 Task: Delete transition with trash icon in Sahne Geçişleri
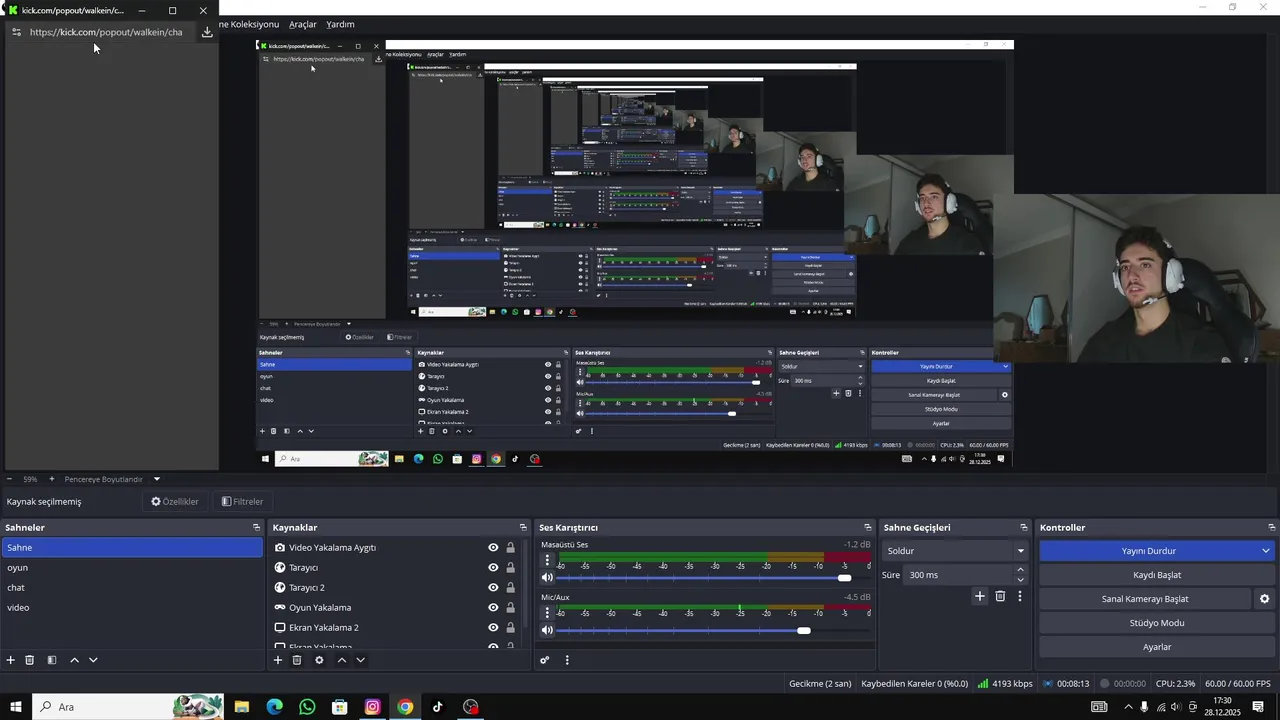pos(1000,596)
